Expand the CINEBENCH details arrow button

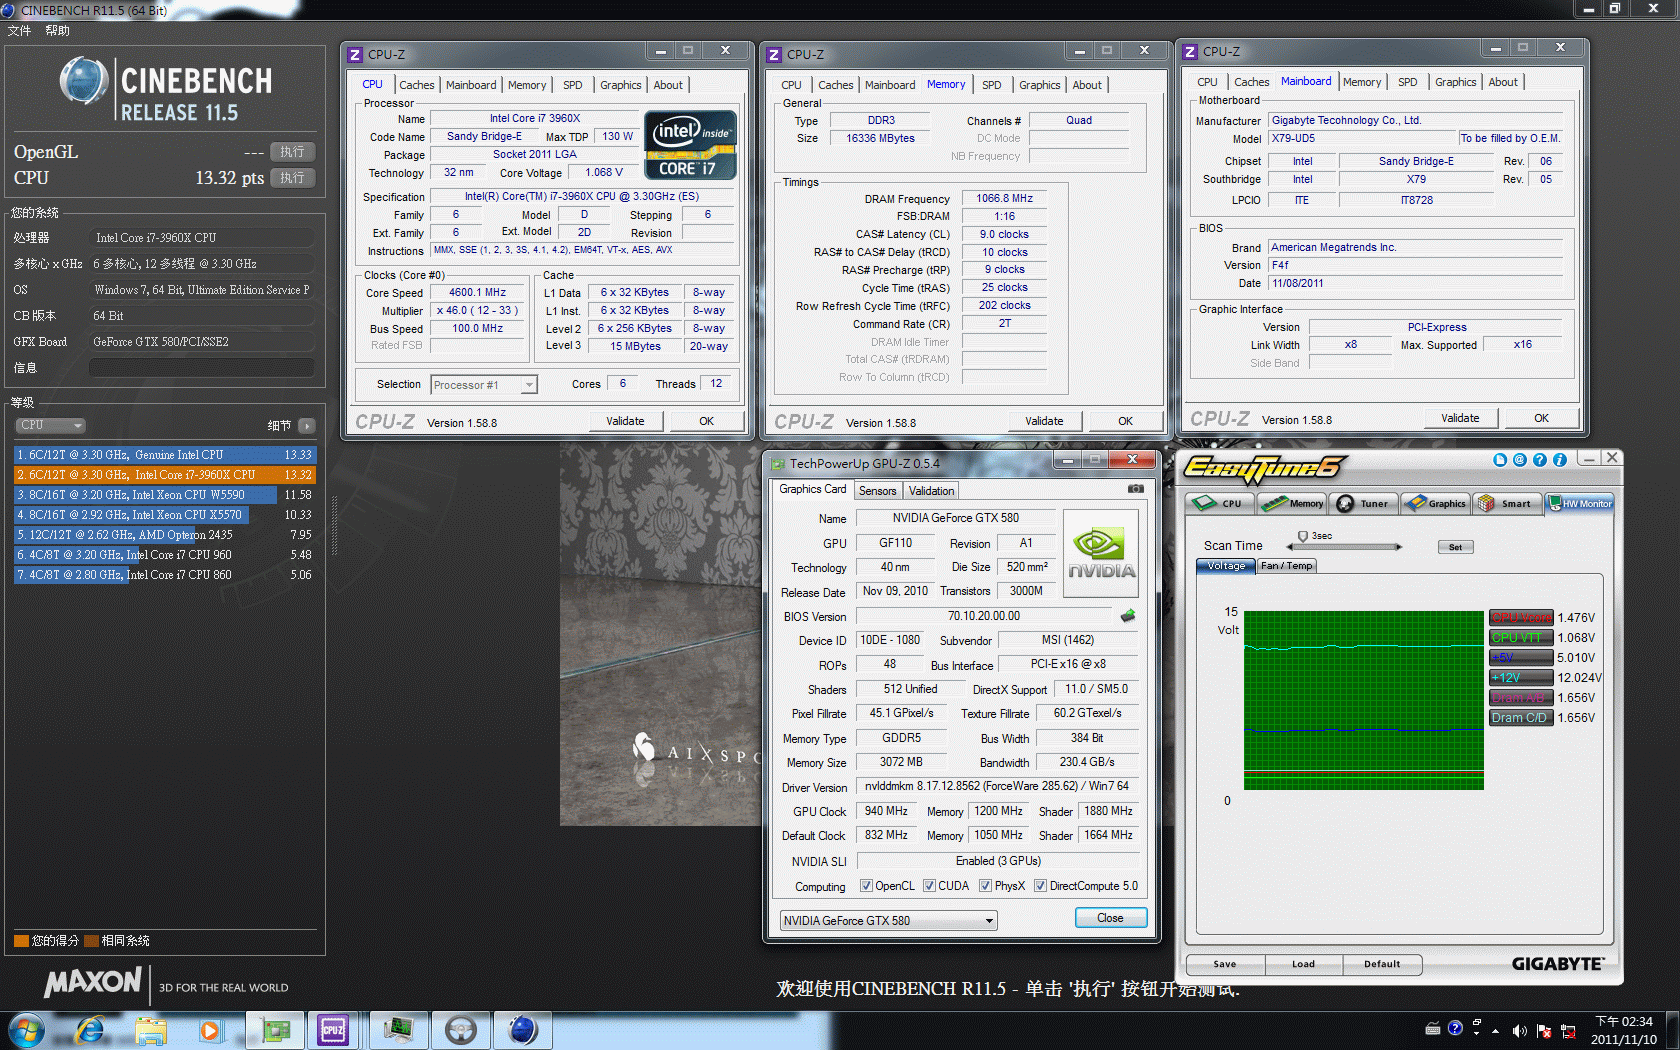[x=307, y=426]
